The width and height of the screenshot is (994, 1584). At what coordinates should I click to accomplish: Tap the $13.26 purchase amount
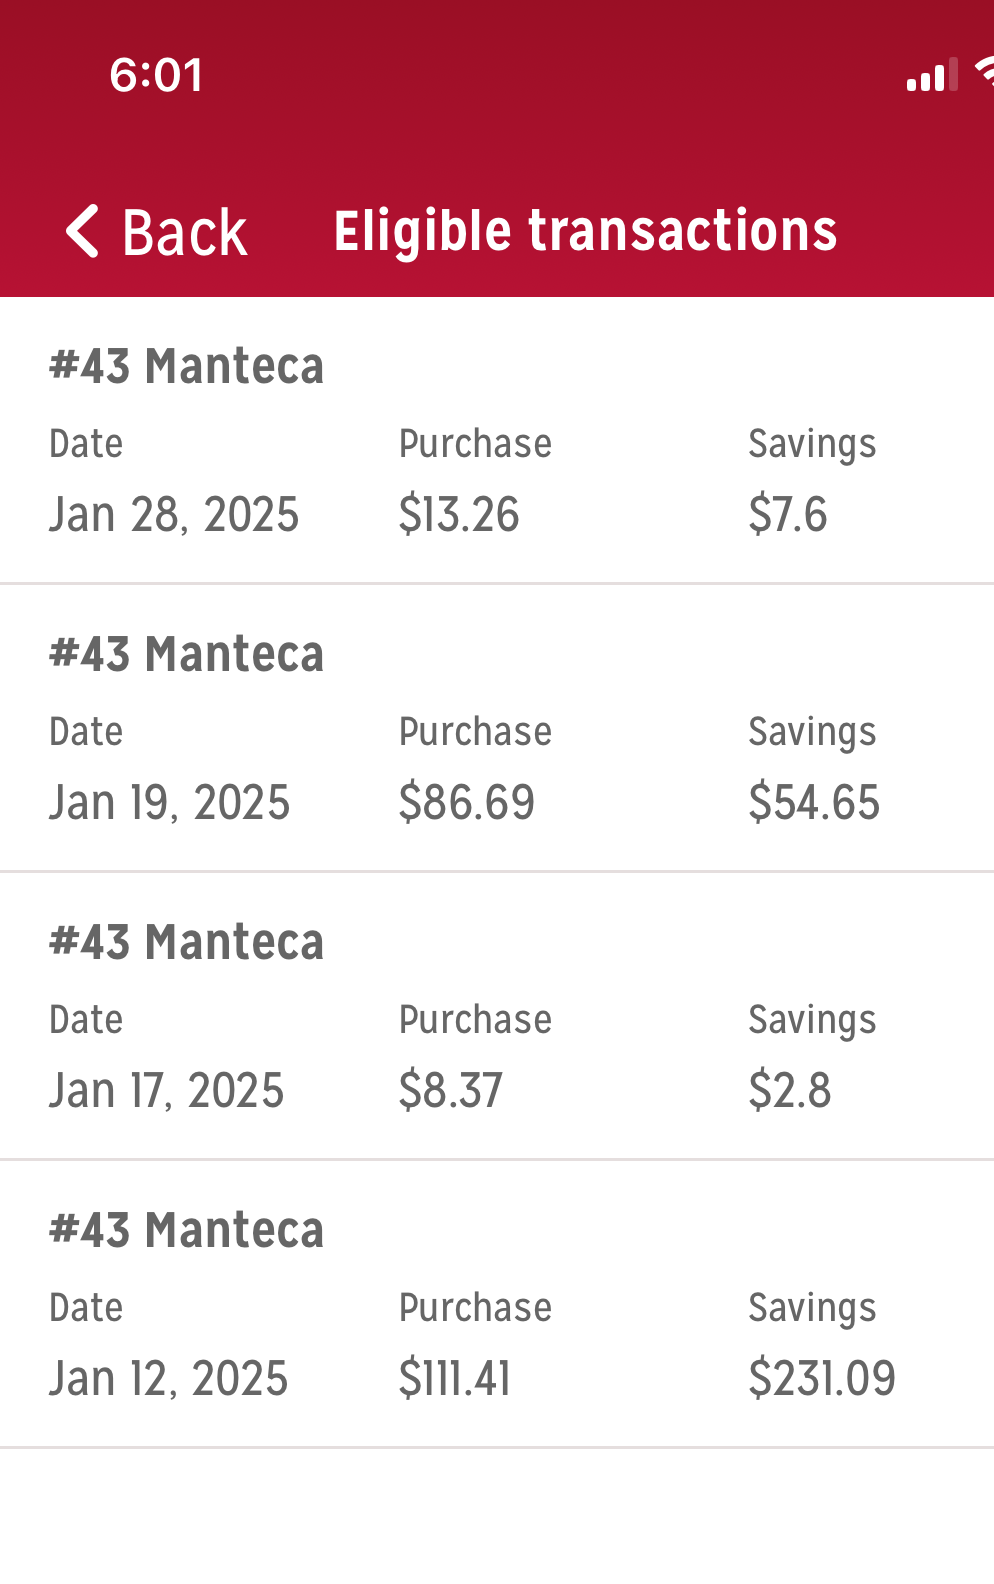pyautogui.click(x=459, y=515)
